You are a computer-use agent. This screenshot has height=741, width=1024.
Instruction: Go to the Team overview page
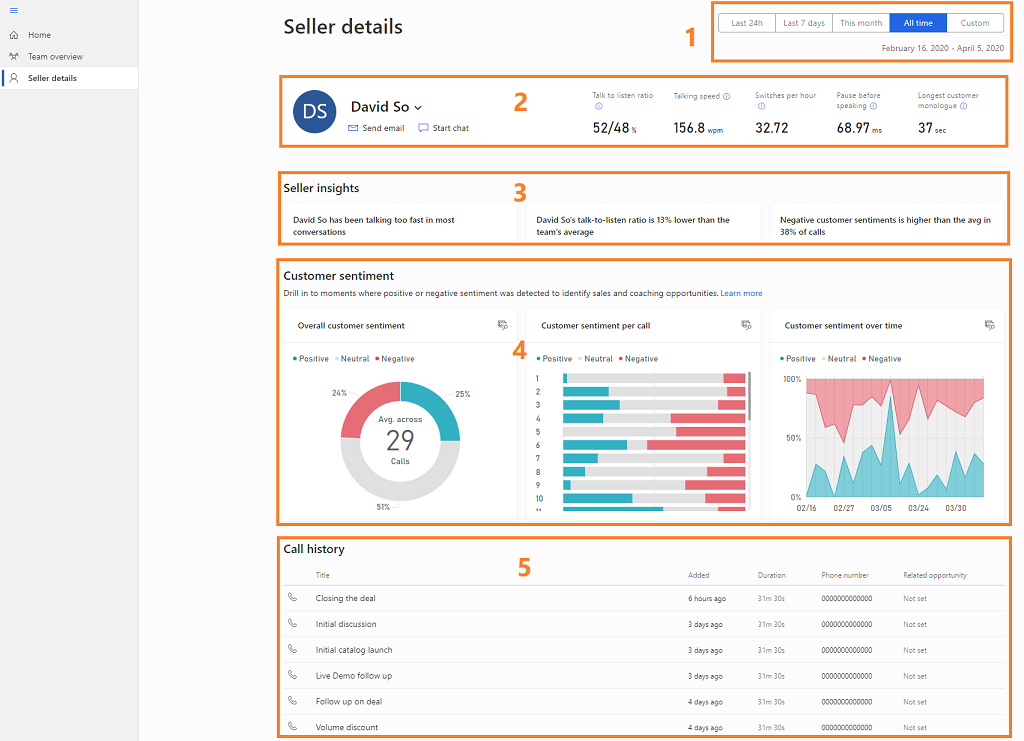point(57,57)
